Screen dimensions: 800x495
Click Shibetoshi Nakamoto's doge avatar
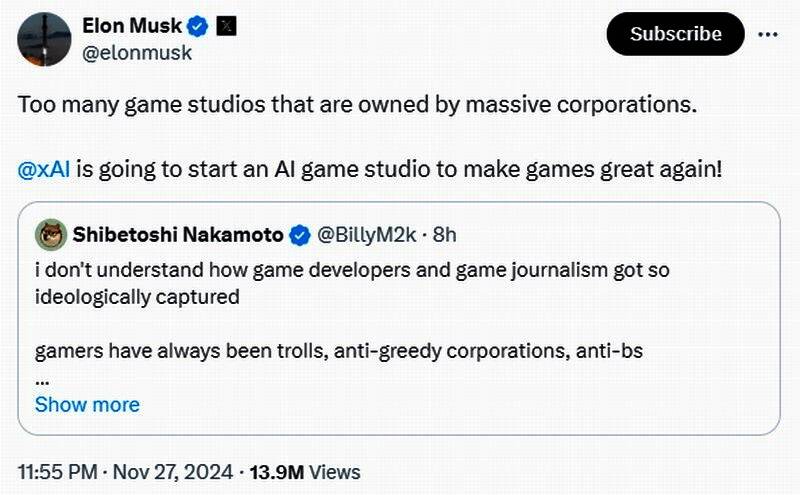[50, 235]
